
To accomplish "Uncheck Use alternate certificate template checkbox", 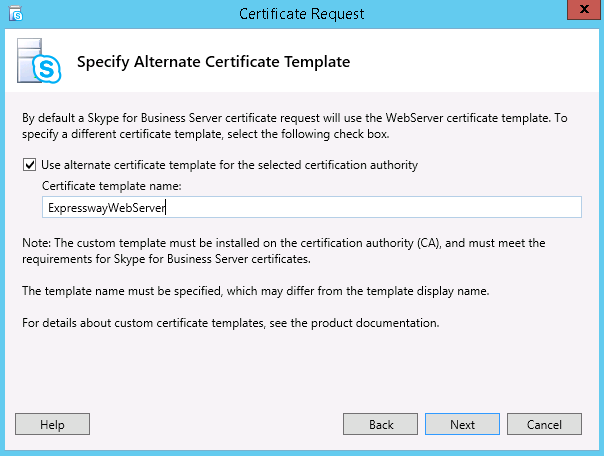I will tap(30, 165).
